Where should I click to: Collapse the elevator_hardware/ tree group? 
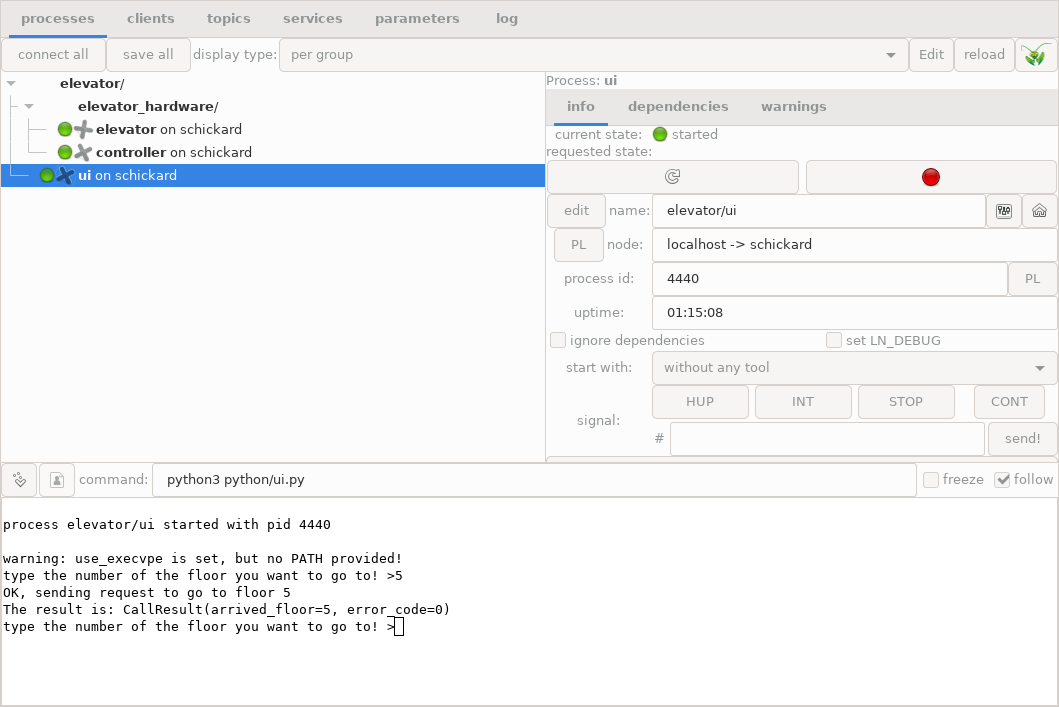pyautogui.click(x=29, y=107)
